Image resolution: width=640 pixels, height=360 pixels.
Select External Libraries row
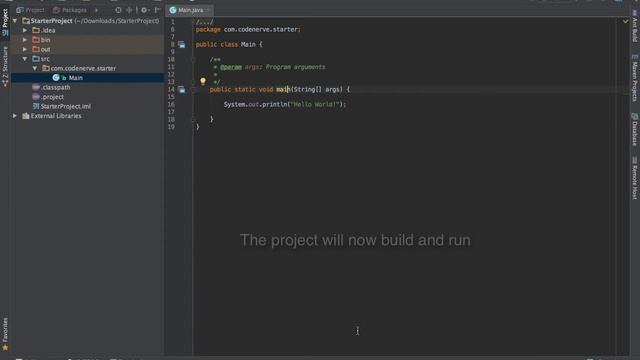[x=88, y=116]
